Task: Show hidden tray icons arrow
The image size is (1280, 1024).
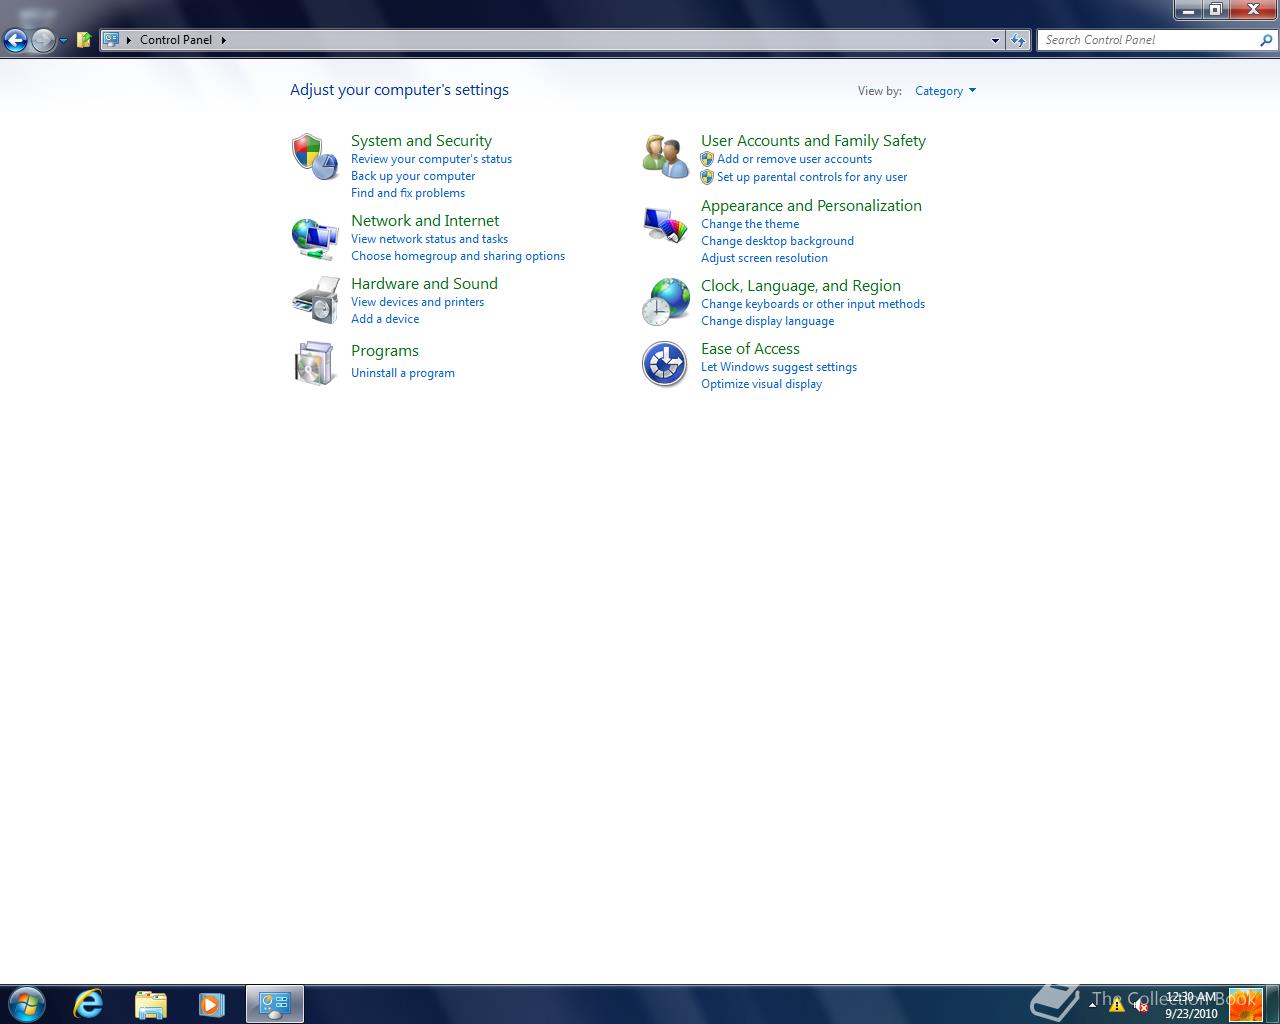Action: [1093, 1003]
